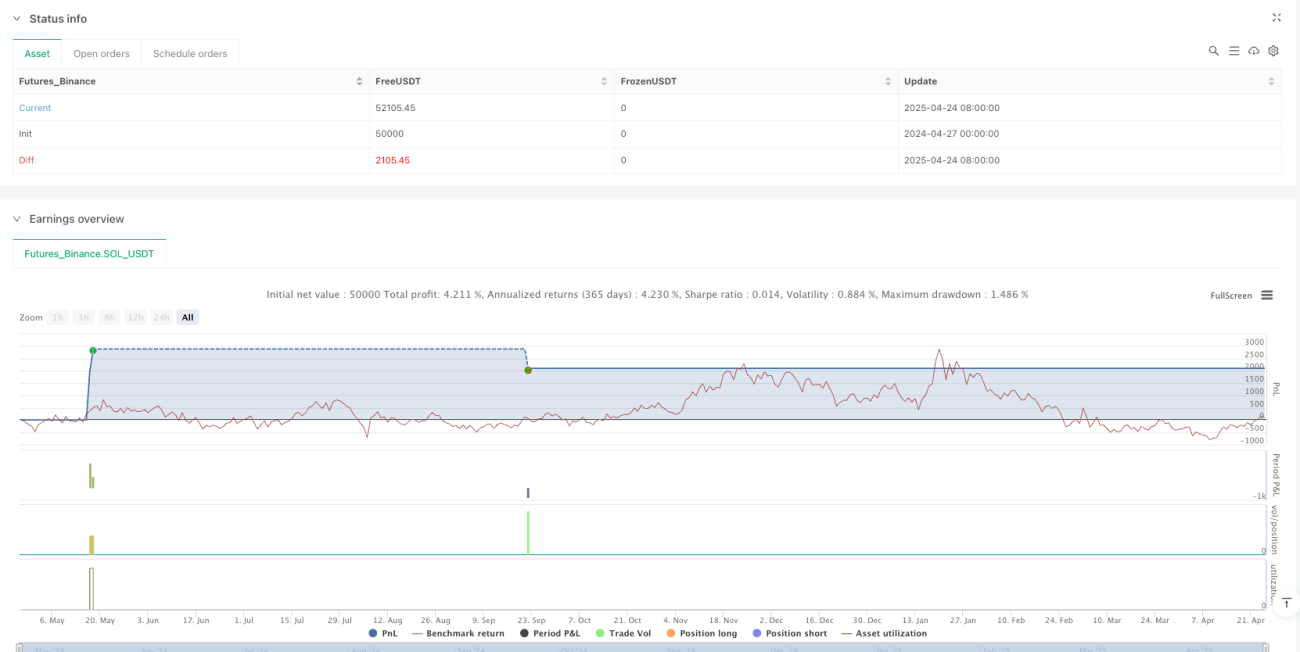This screenshot has width=1300, height=652.
Task: Collapse the Earnings overview section
Action: (16, 219)
